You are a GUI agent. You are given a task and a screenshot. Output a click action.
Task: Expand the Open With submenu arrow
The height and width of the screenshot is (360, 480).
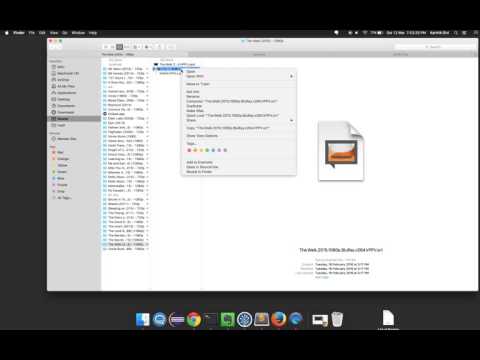click(291, 76)
